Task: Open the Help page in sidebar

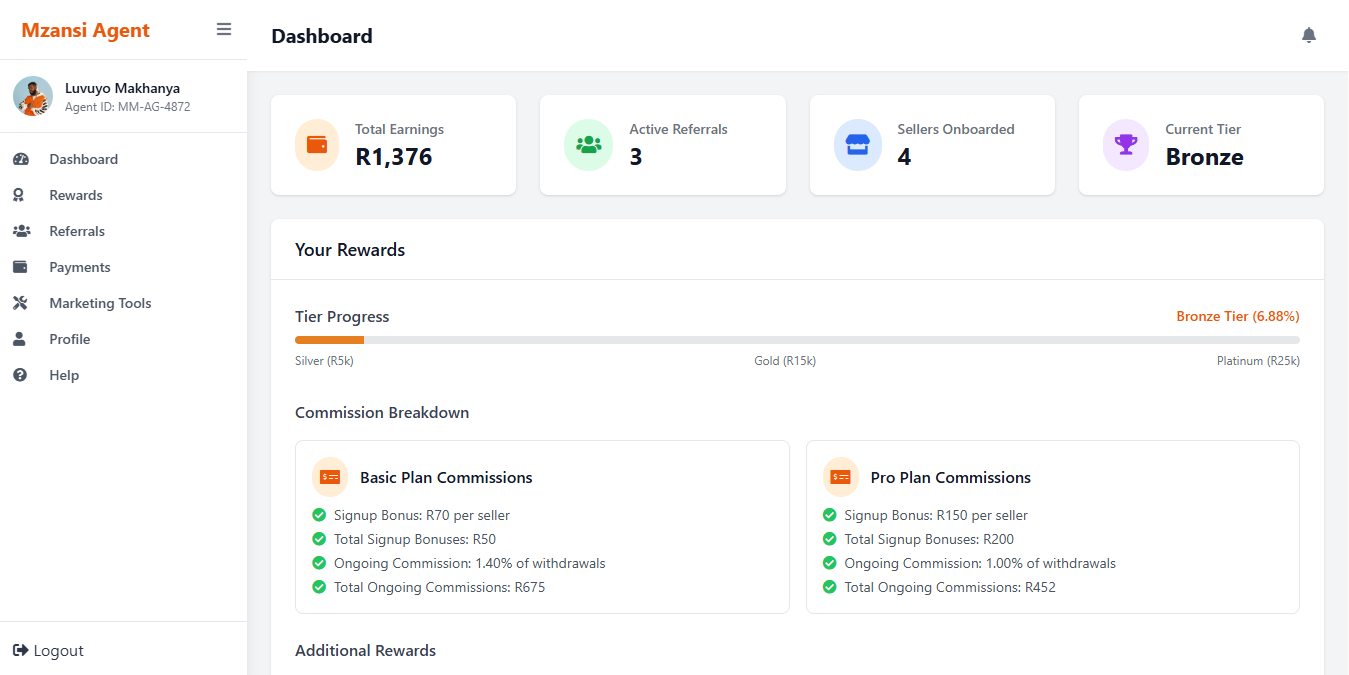Action: [64, 375]
